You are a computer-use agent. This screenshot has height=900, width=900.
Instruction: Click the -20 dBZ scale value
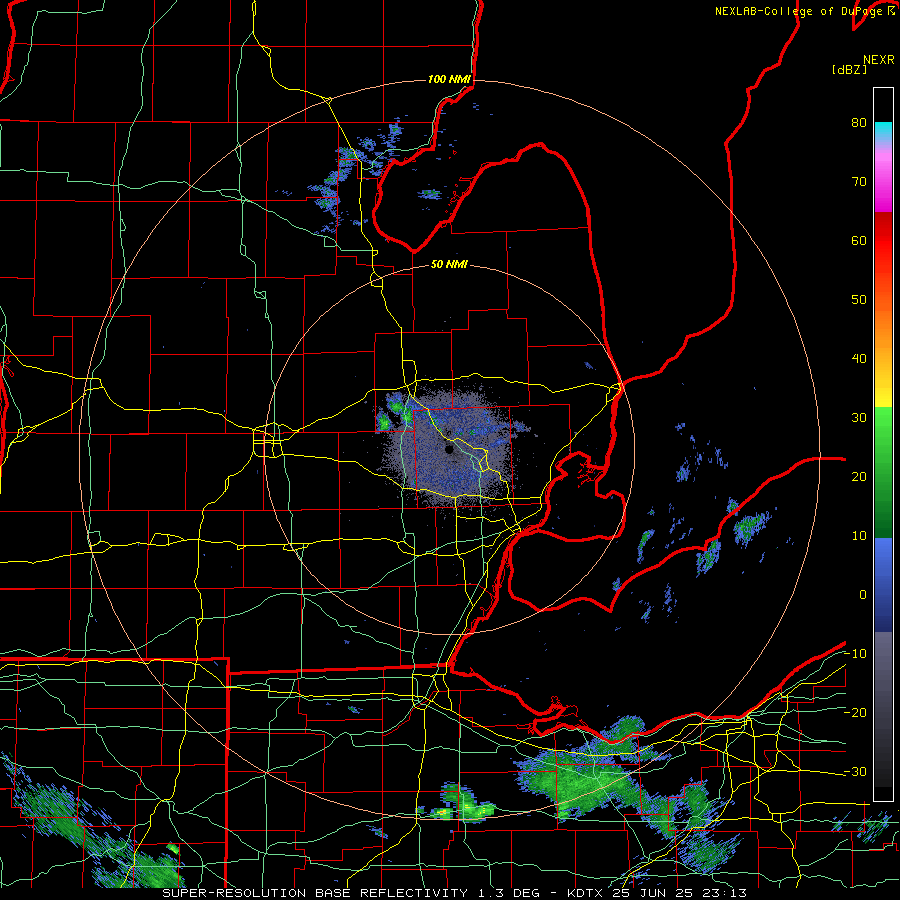855,713
